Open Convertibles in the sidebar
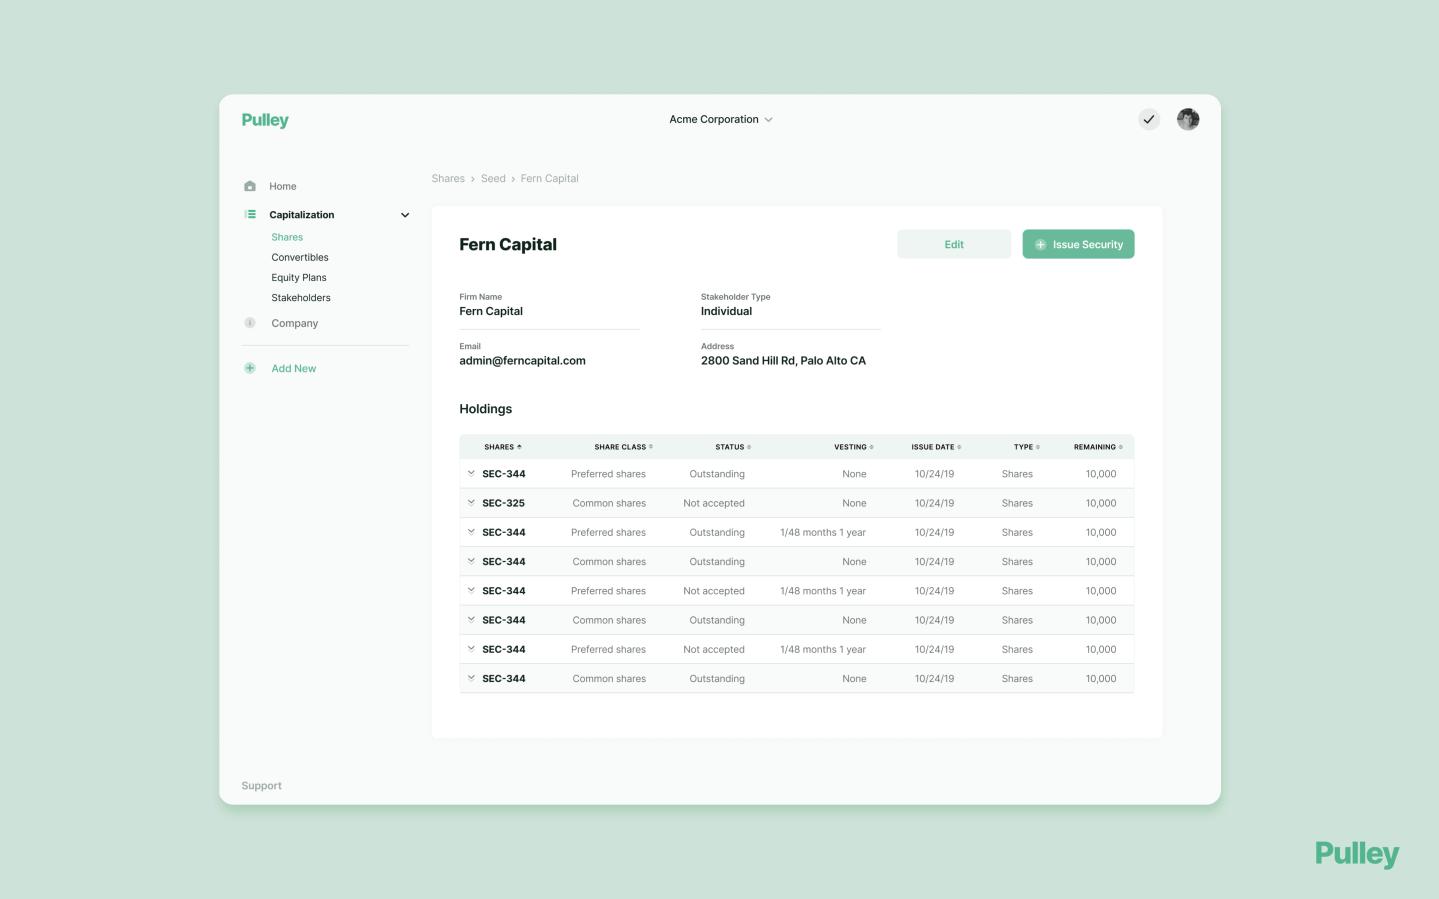The image size is (1439, 899). pyautogui.click(x=300, y=257)
